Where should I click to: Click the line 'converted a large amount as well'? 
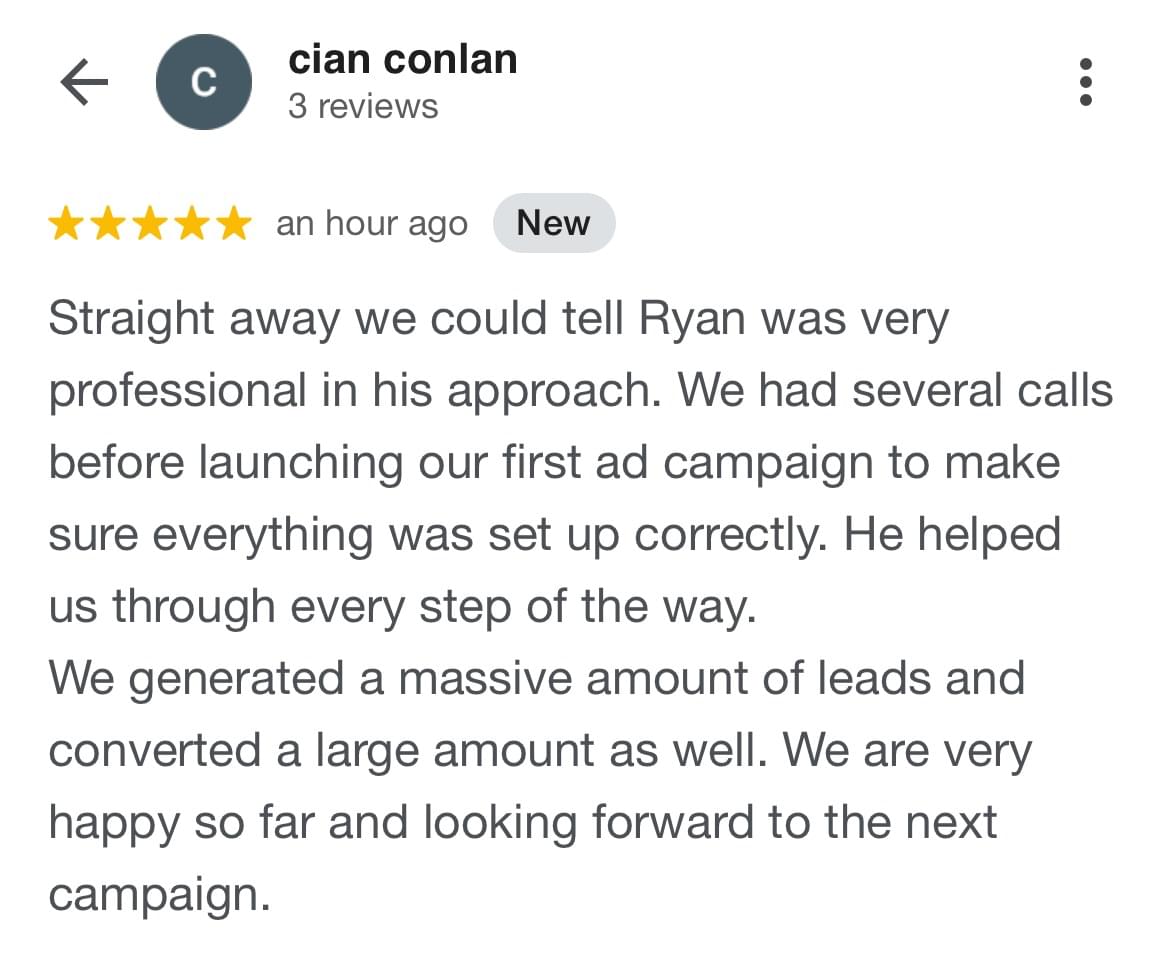pos(407,751)
